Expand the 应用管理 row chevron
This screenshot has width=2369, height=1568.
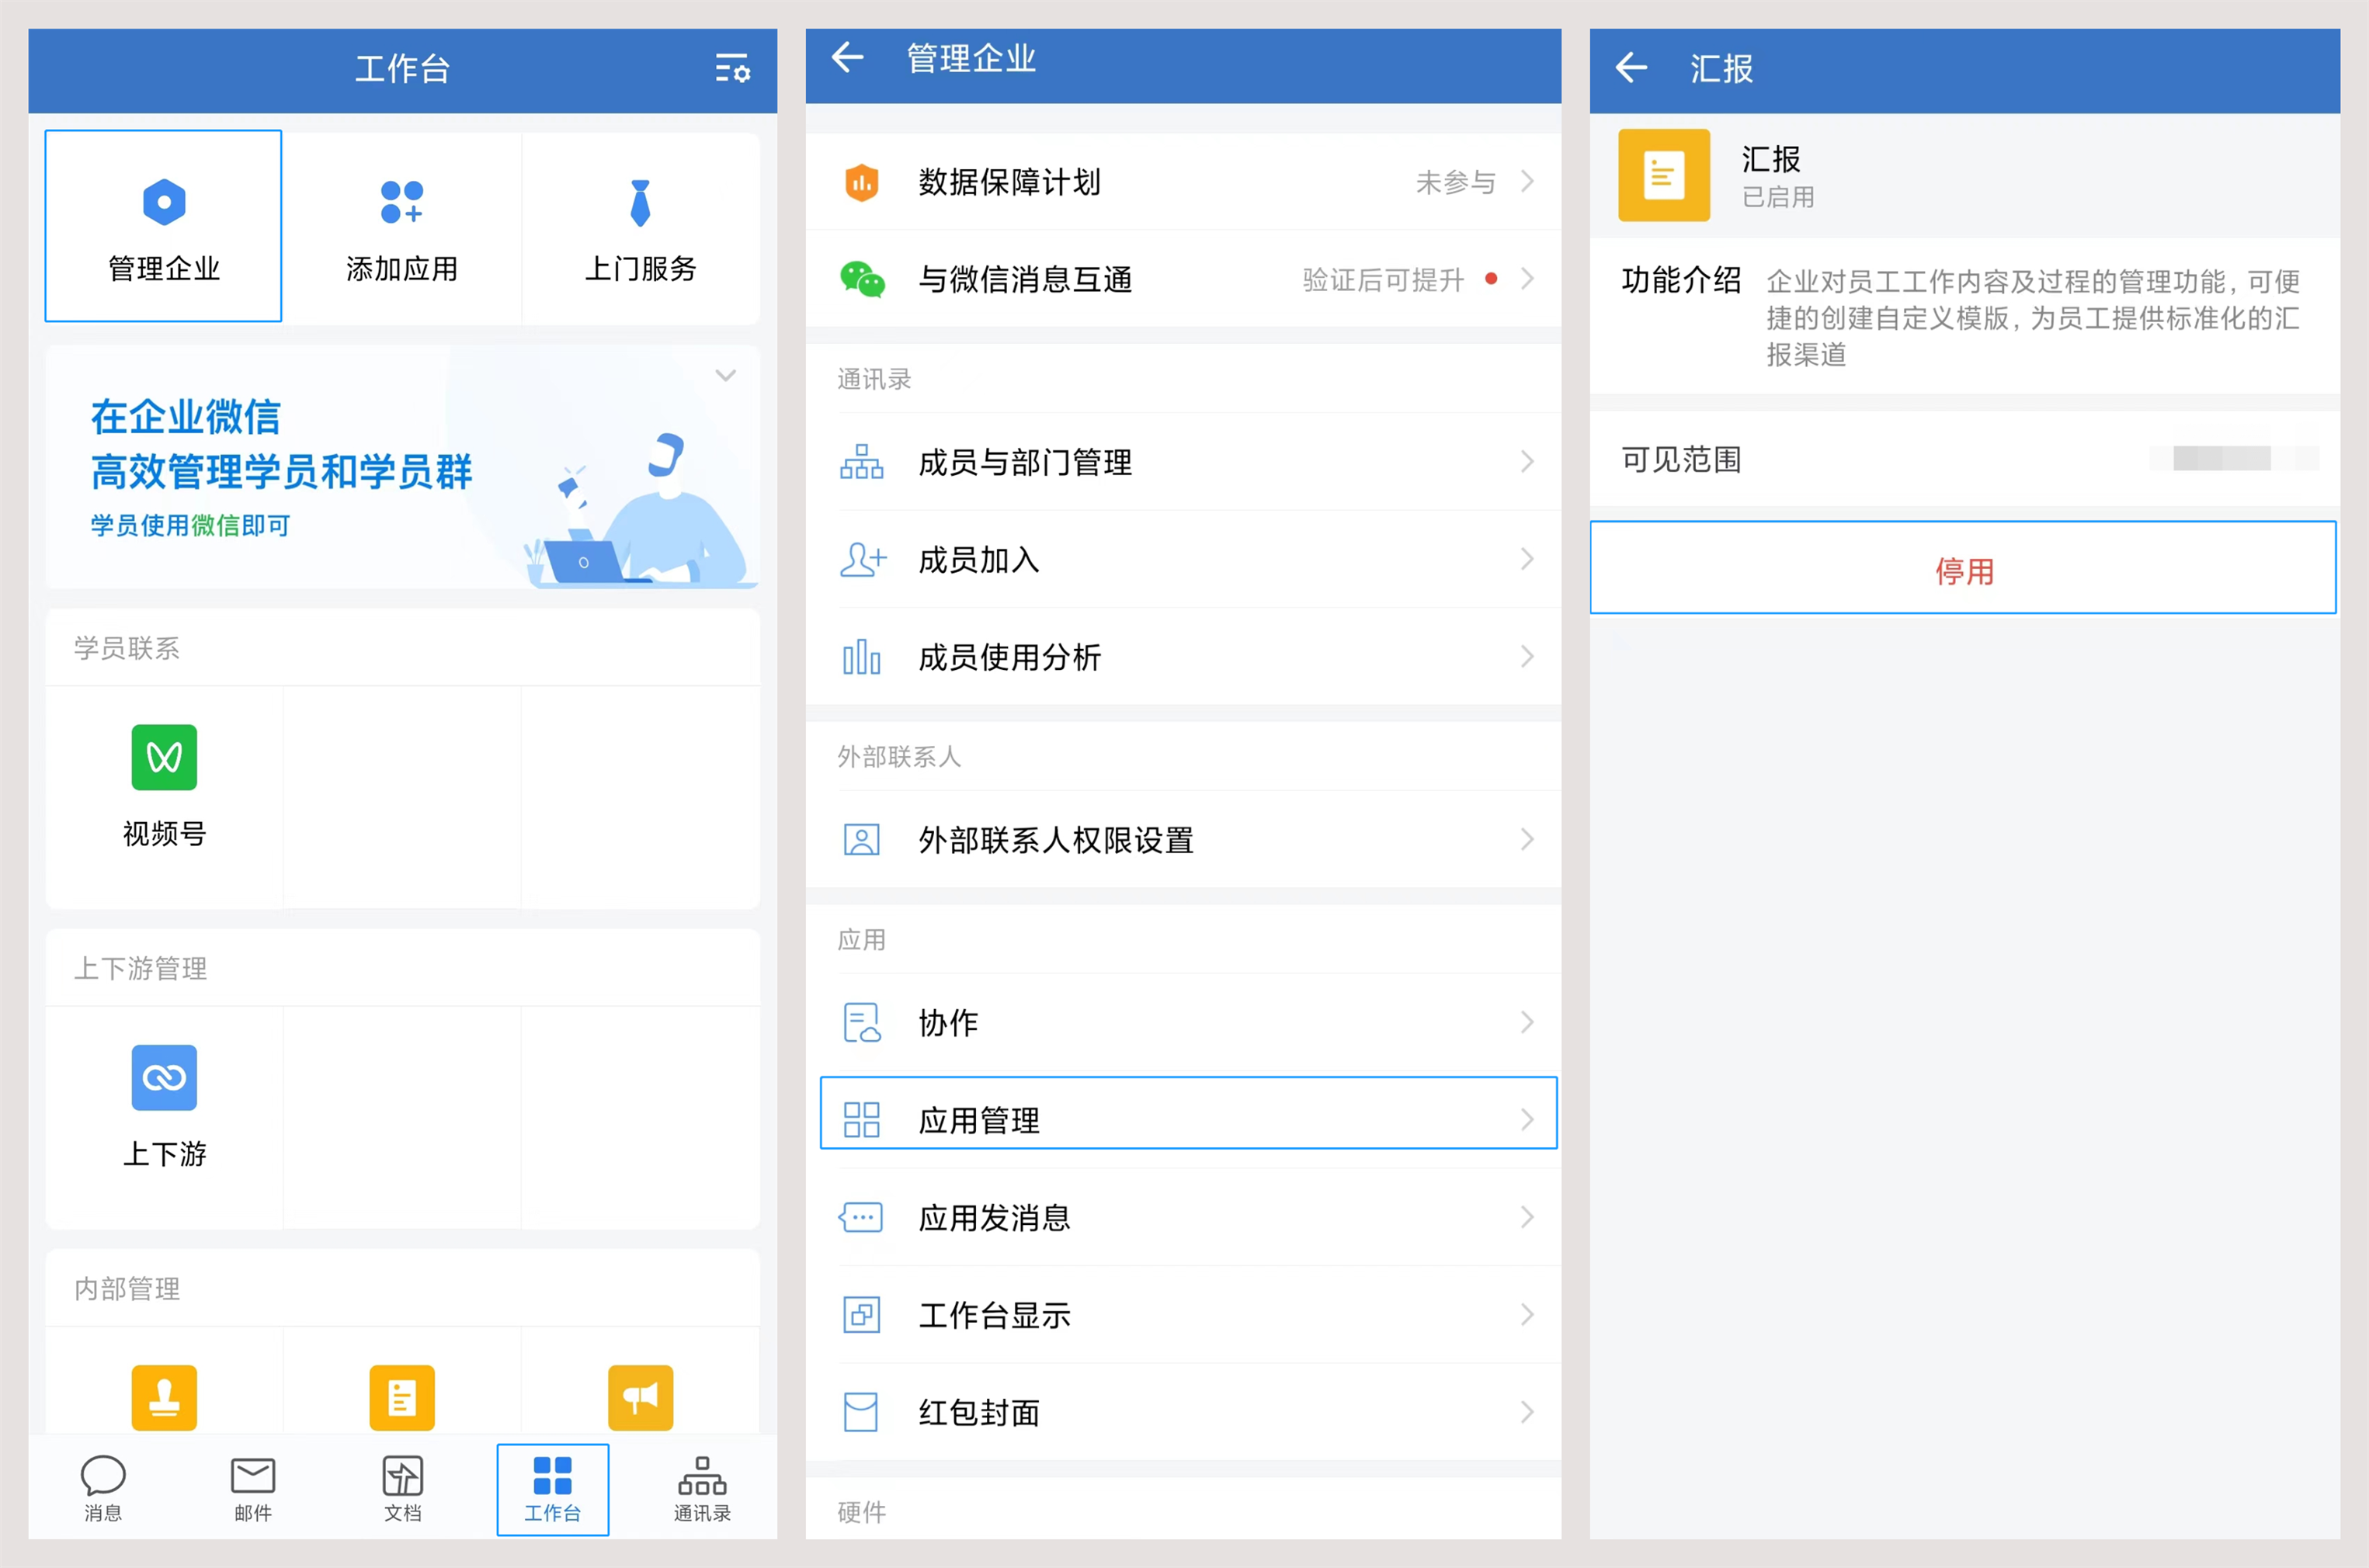pyautogui.click(x=1527, y=1120)
